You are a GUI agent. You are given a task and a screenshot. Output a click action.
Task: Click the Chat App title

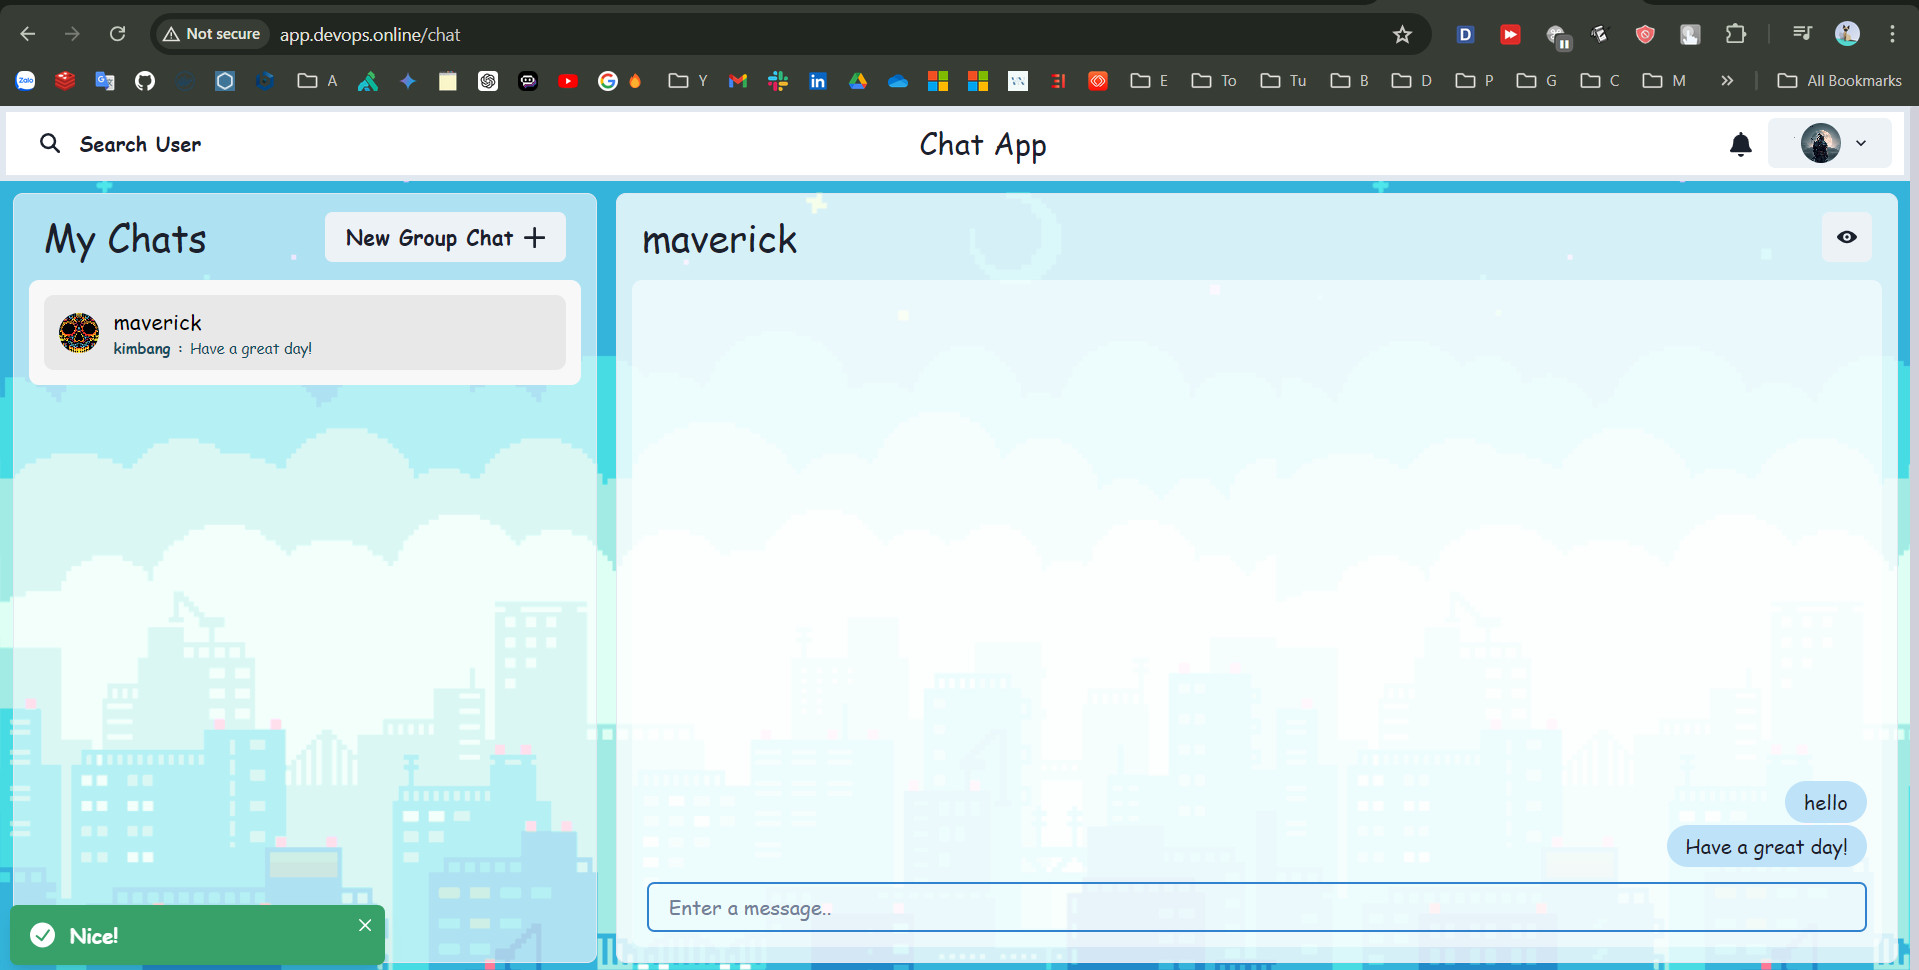coord(982,145)
